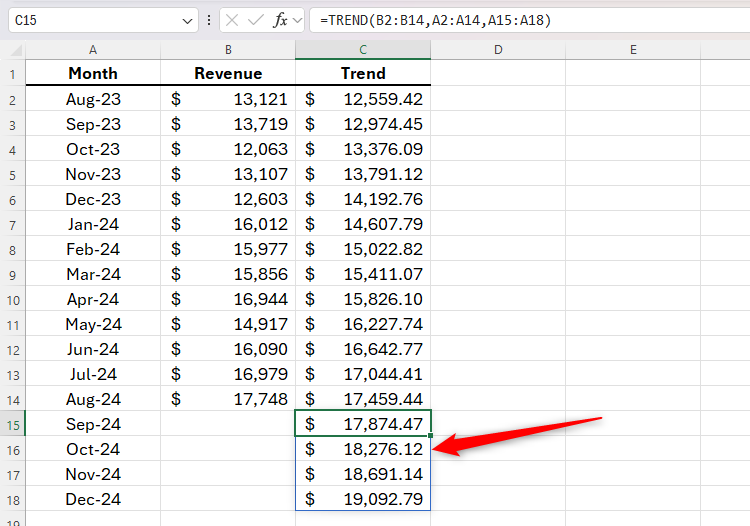This screenshot has height=526, width=750.
Task: Click the Enter checkmark formula bar icon
Action: [256, 20]
